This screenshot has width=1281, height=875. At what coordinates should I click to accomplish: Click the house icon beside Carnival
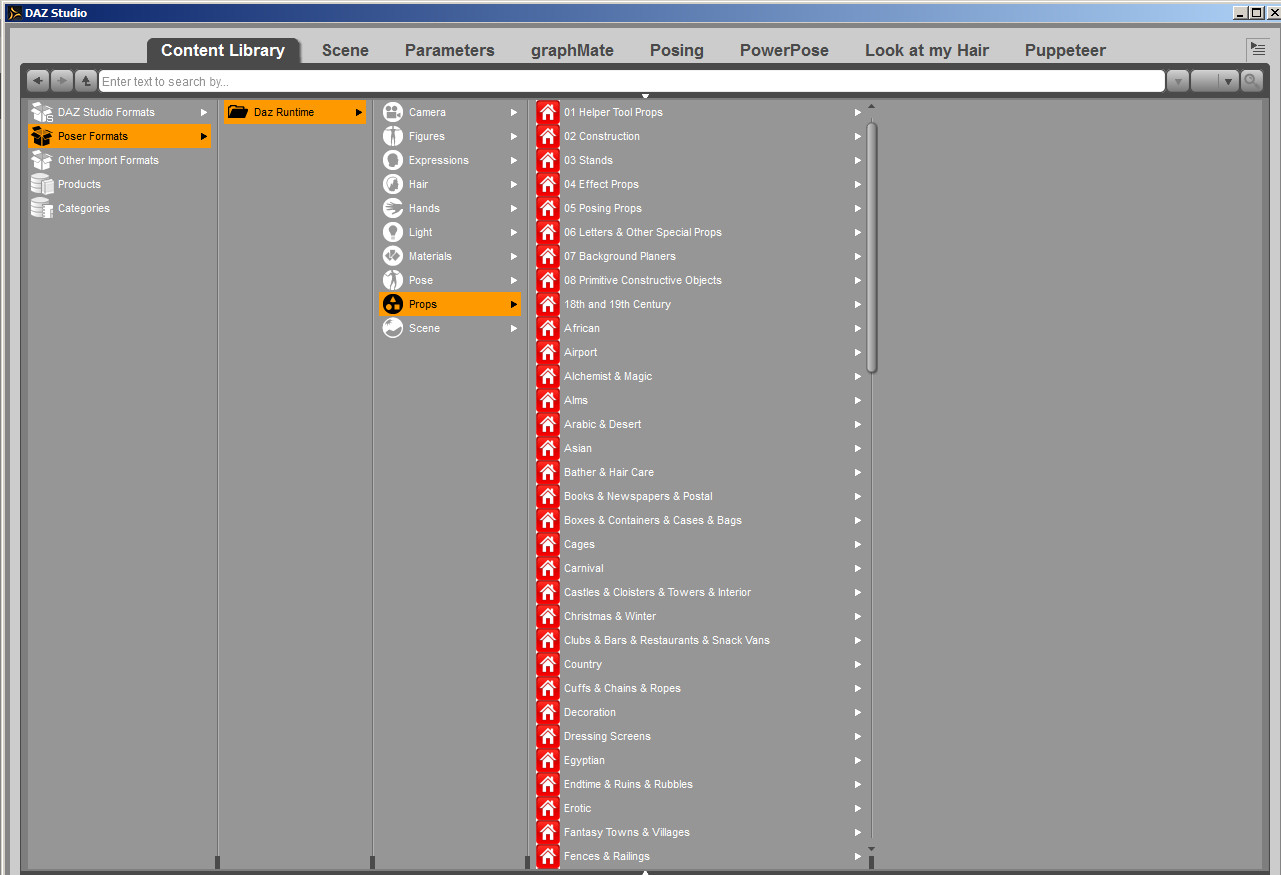point(548,568)
